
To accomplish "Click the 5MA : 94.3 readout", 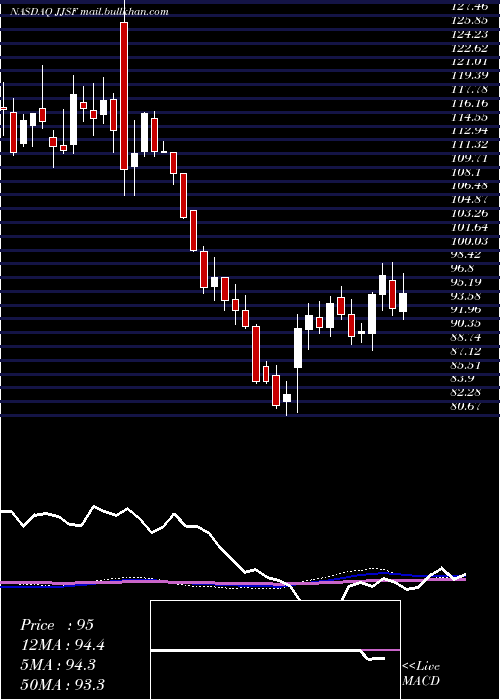I will pyautogui.click(x=58, y=665).
